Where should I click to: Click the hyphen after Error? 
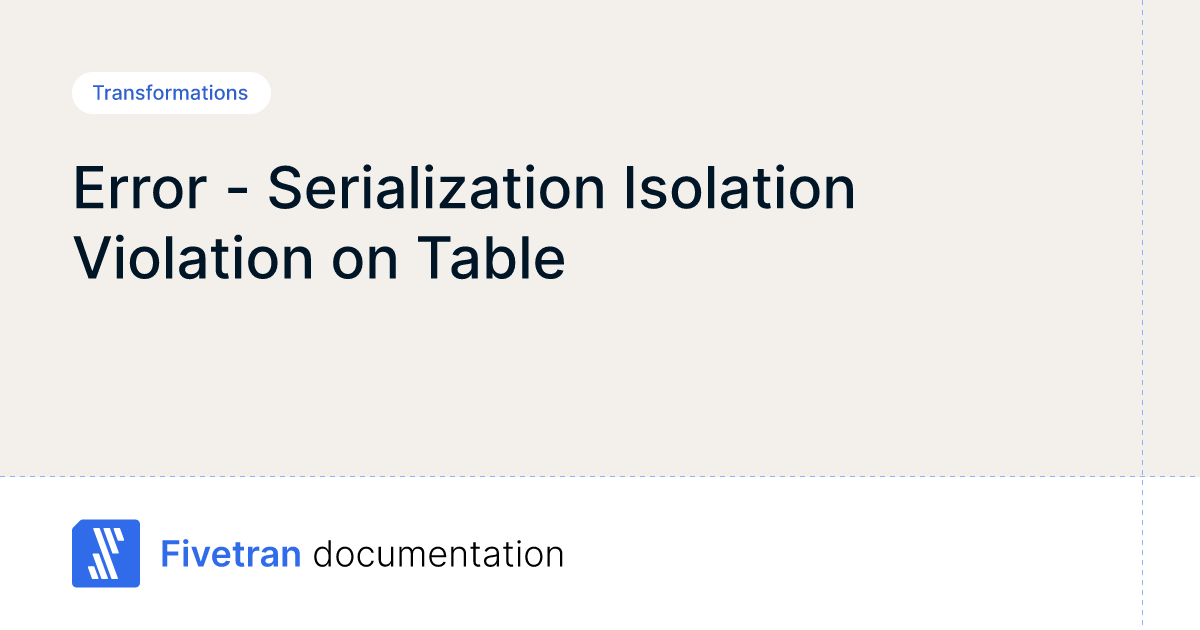pyautogui.click(x=238, y=192)
